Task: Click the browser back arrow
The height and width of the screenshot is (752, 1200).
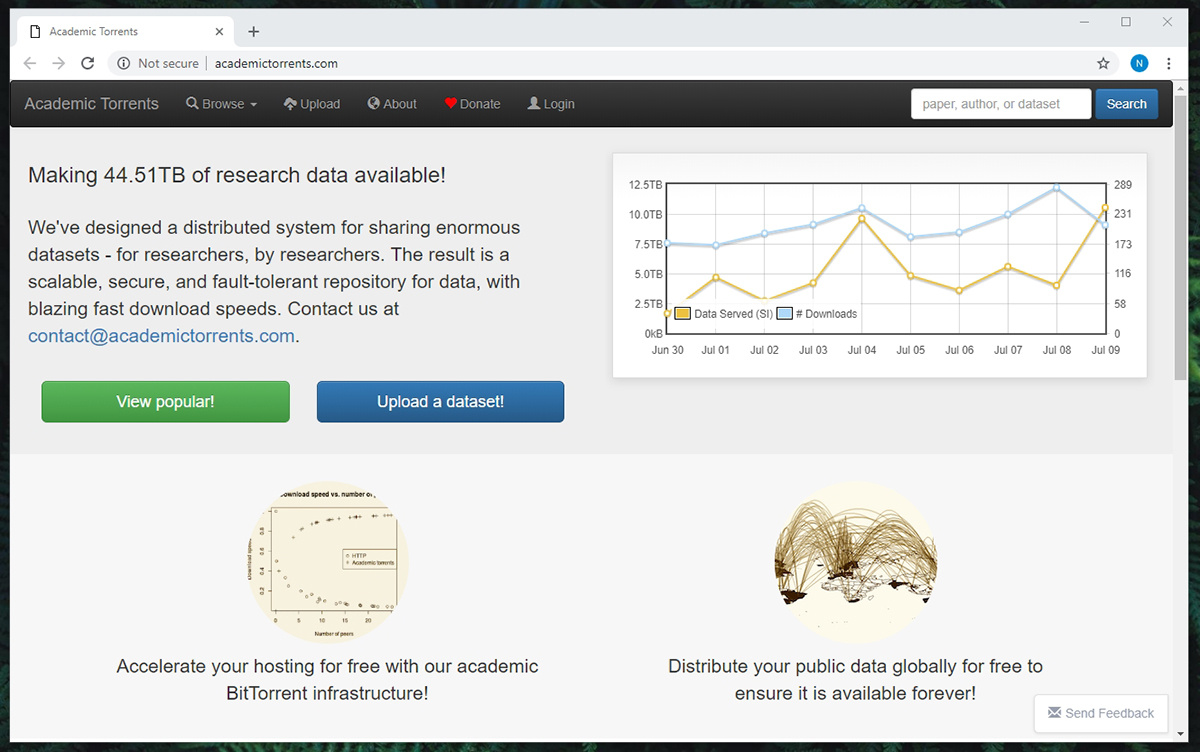Action: click(30, 63)
